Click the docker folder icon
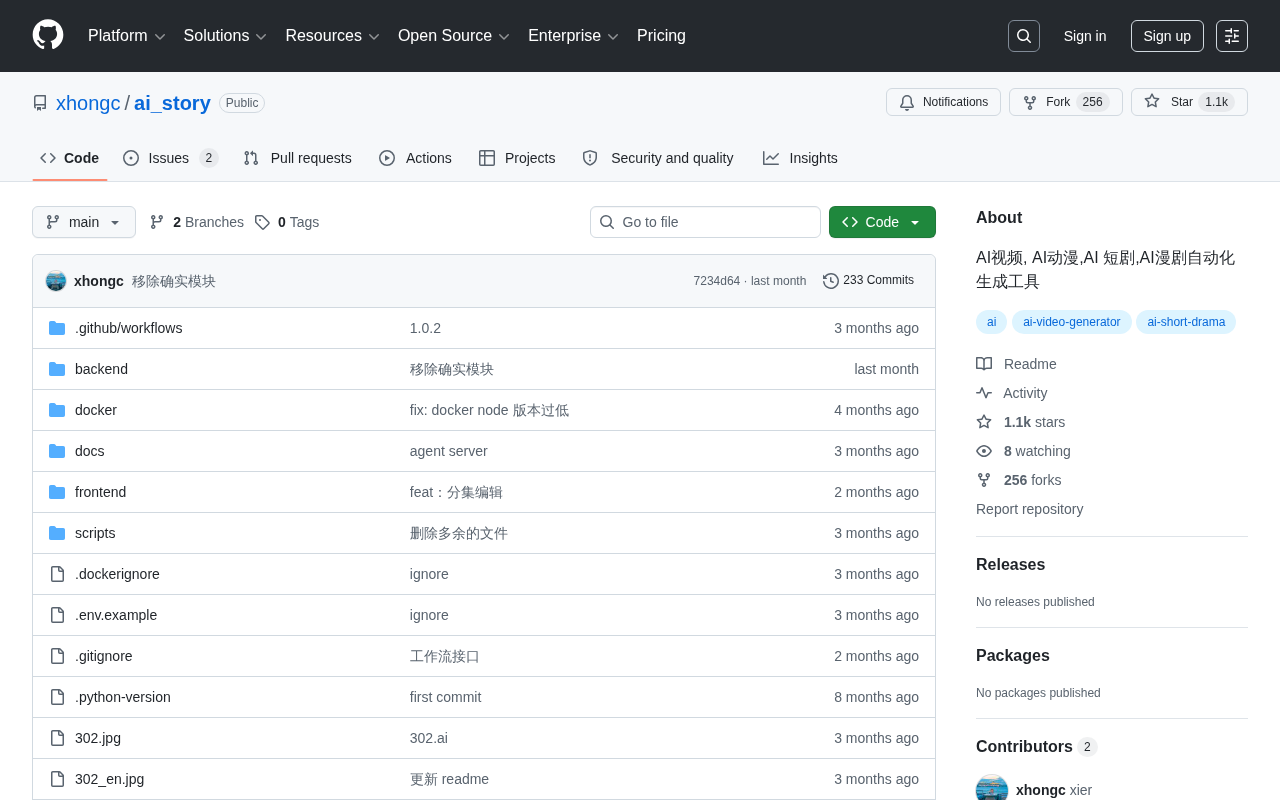This screenshot has width=1280, height=800. click(57, 410)
